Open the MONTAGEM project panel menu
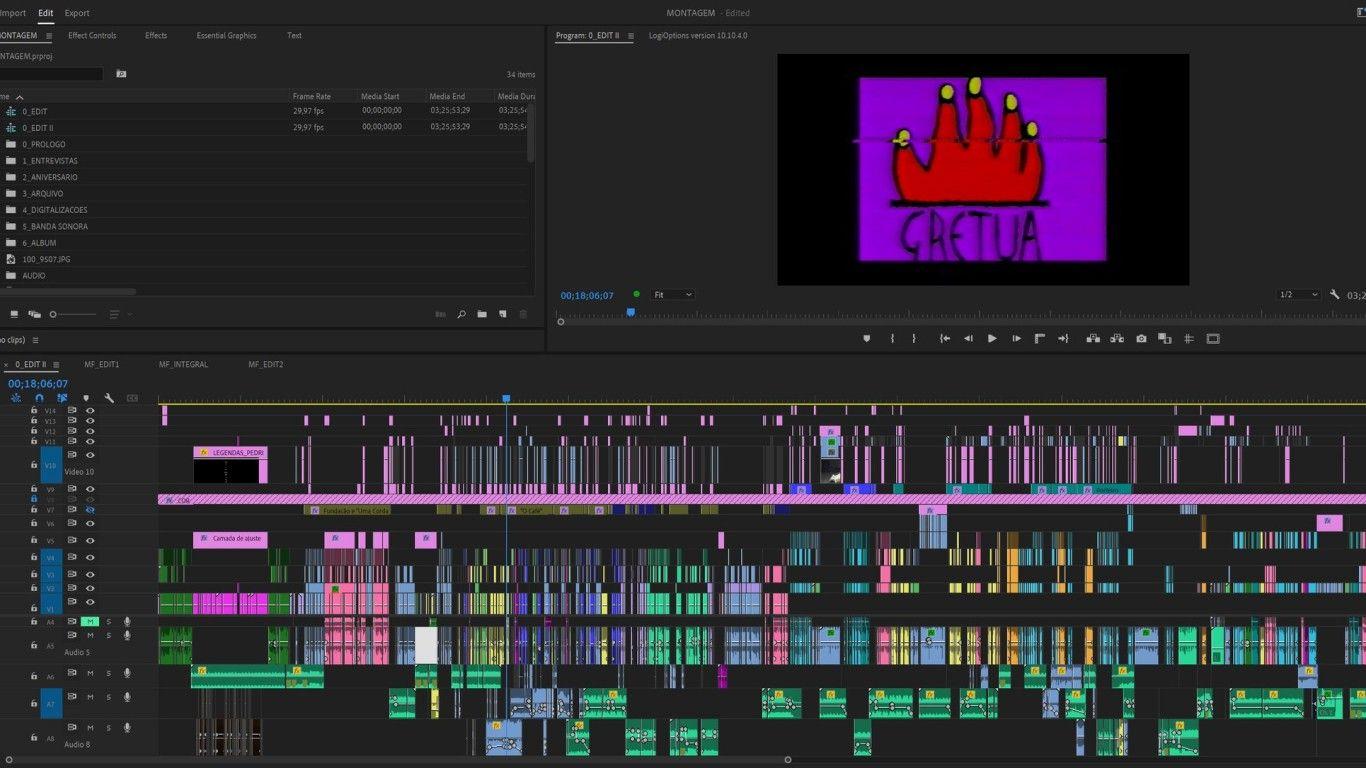The height and width of the screenshot is (768, 1366). [x=49, y=36]
